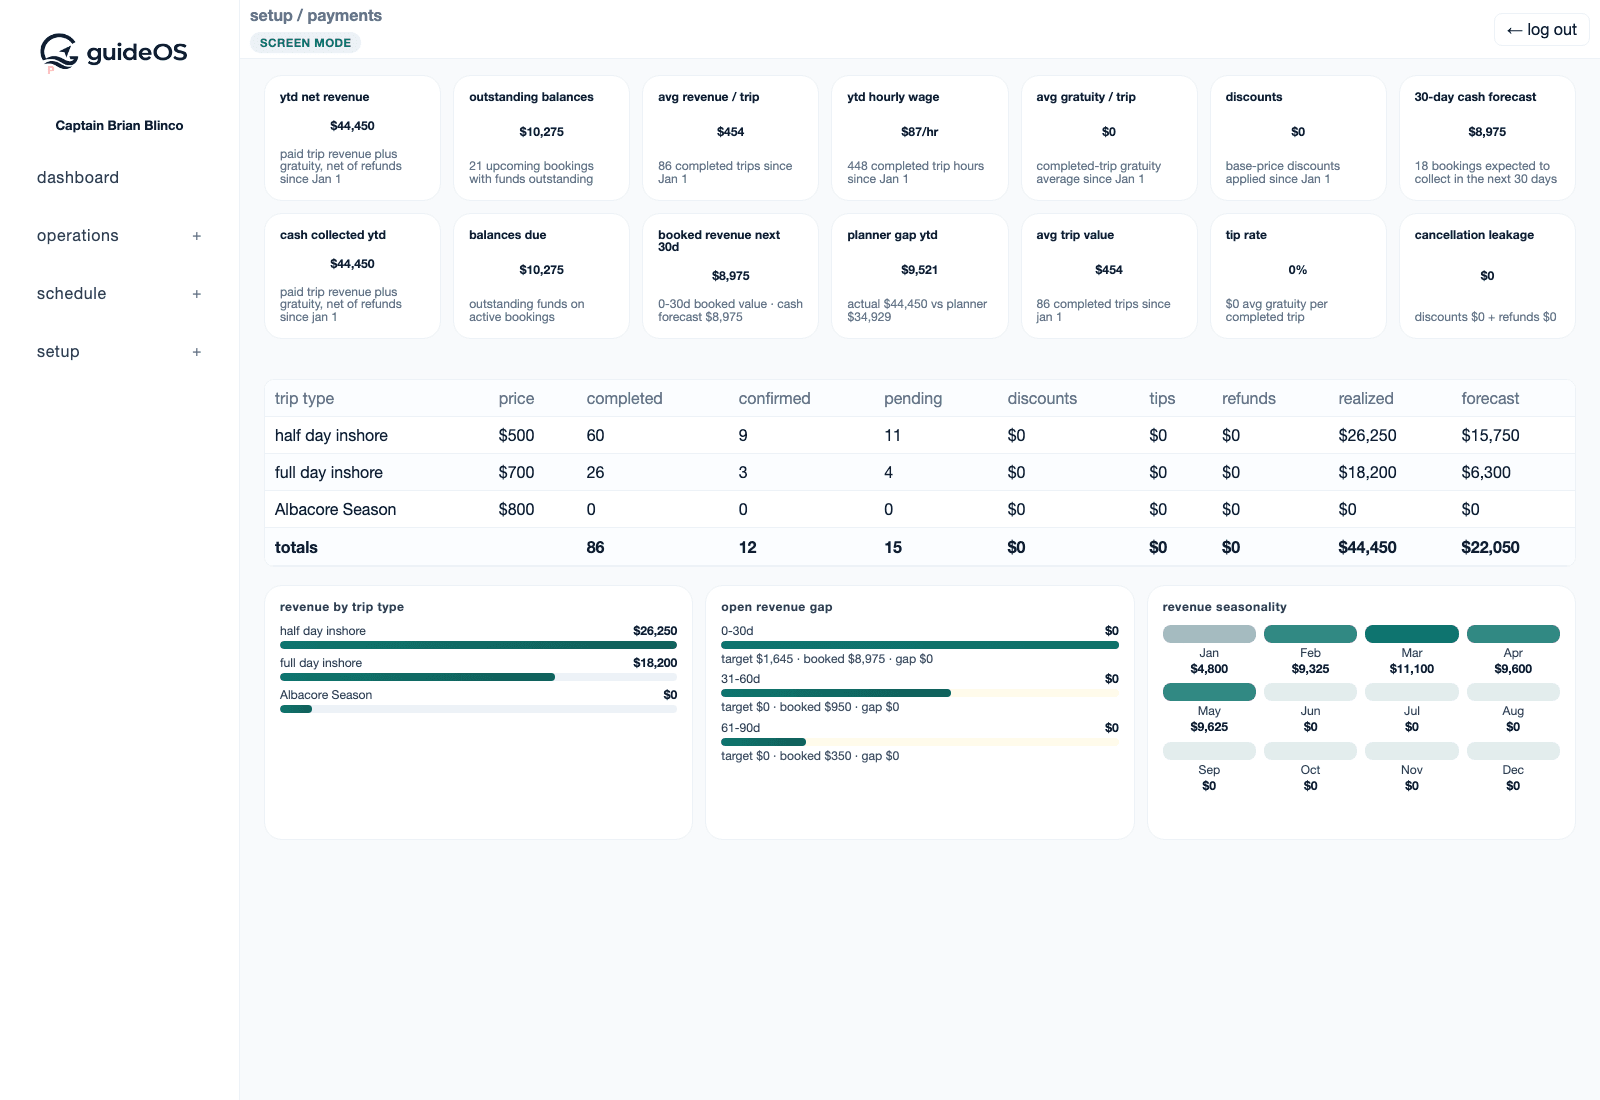
Task: Select the full day inshore table row
Action: [919, 472]
